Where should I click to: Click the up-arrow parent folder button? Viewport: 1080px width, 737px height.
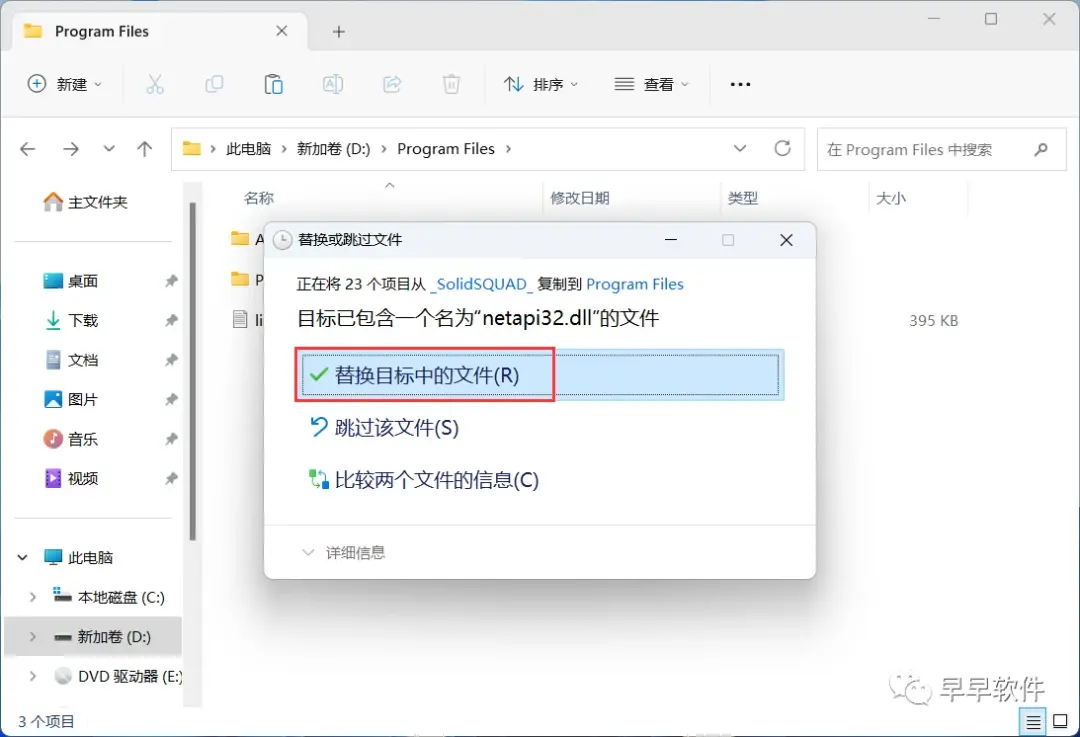(145, 149)
